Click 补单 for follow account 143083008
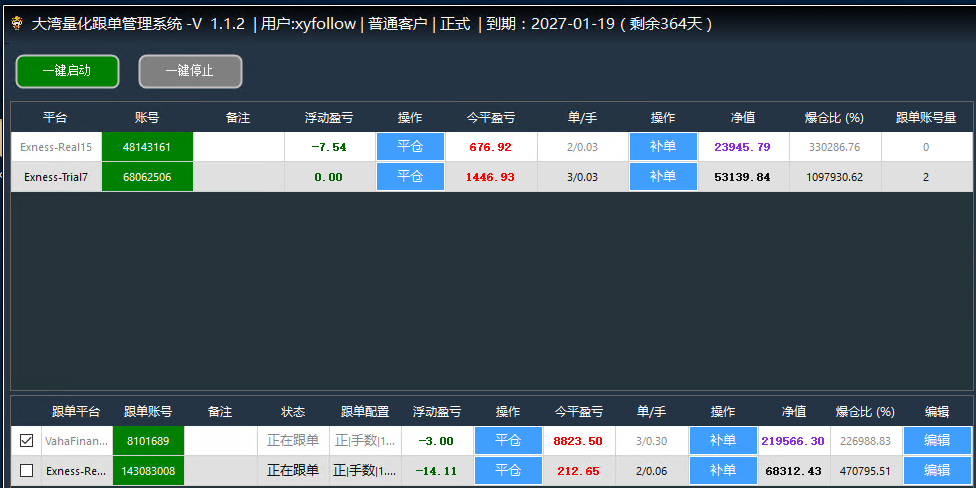This screenshot has width=976, height=488. point(723,471)
